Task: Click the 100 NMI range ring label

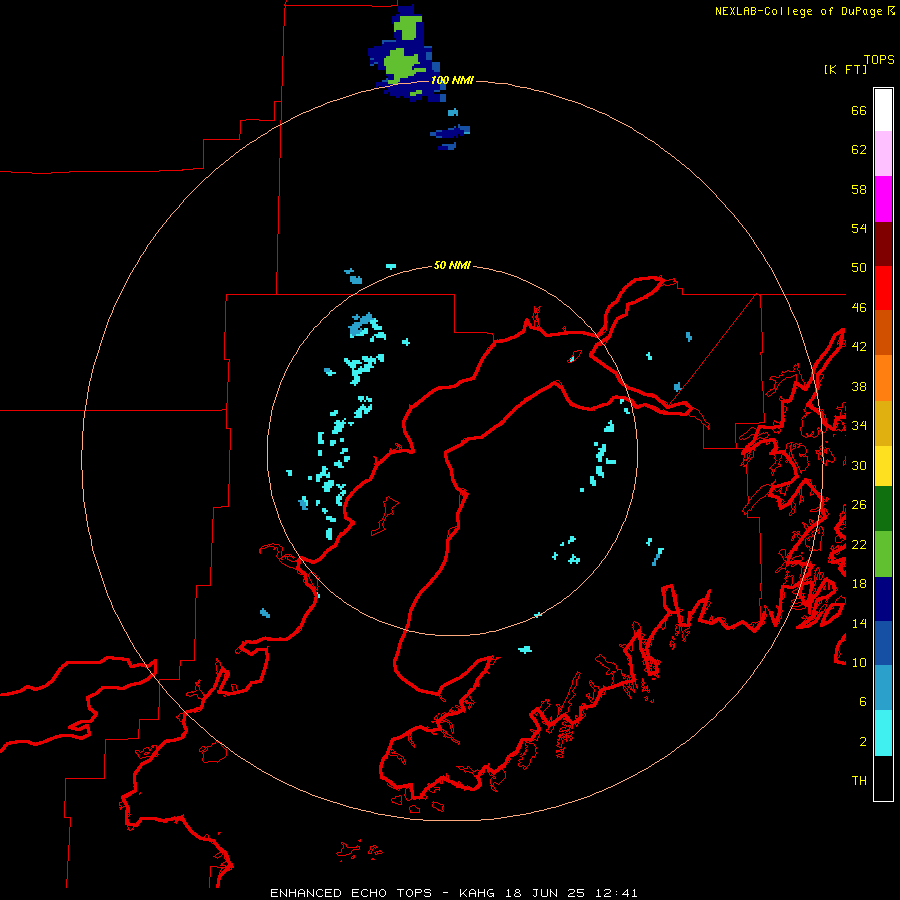Action: [452, 80]
